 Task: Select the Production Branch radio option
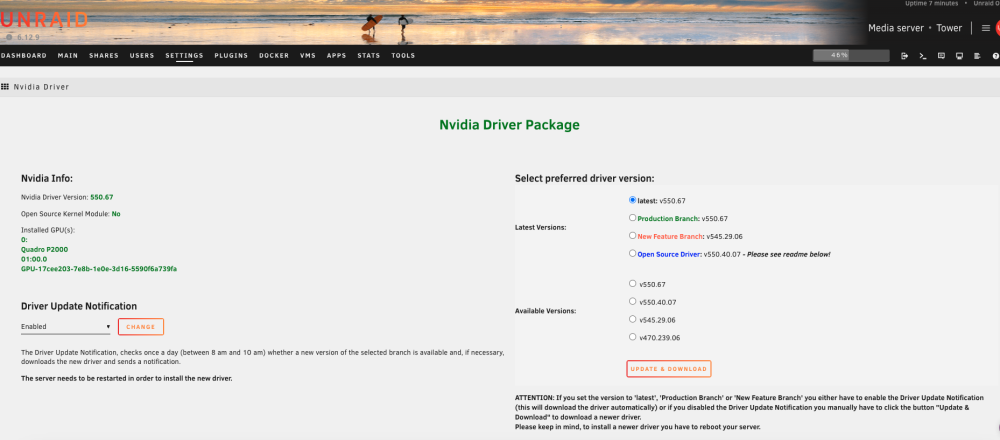[633, 217]
